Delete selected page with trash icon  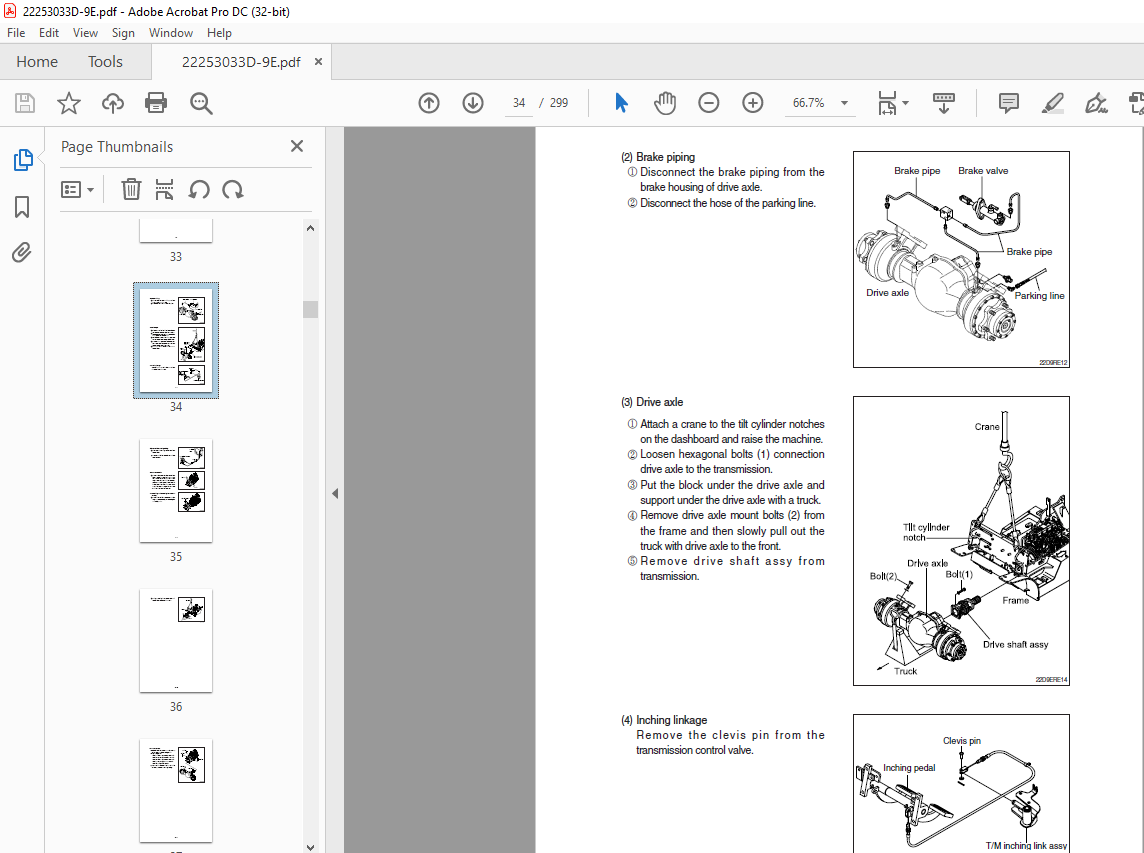[131, 190]
